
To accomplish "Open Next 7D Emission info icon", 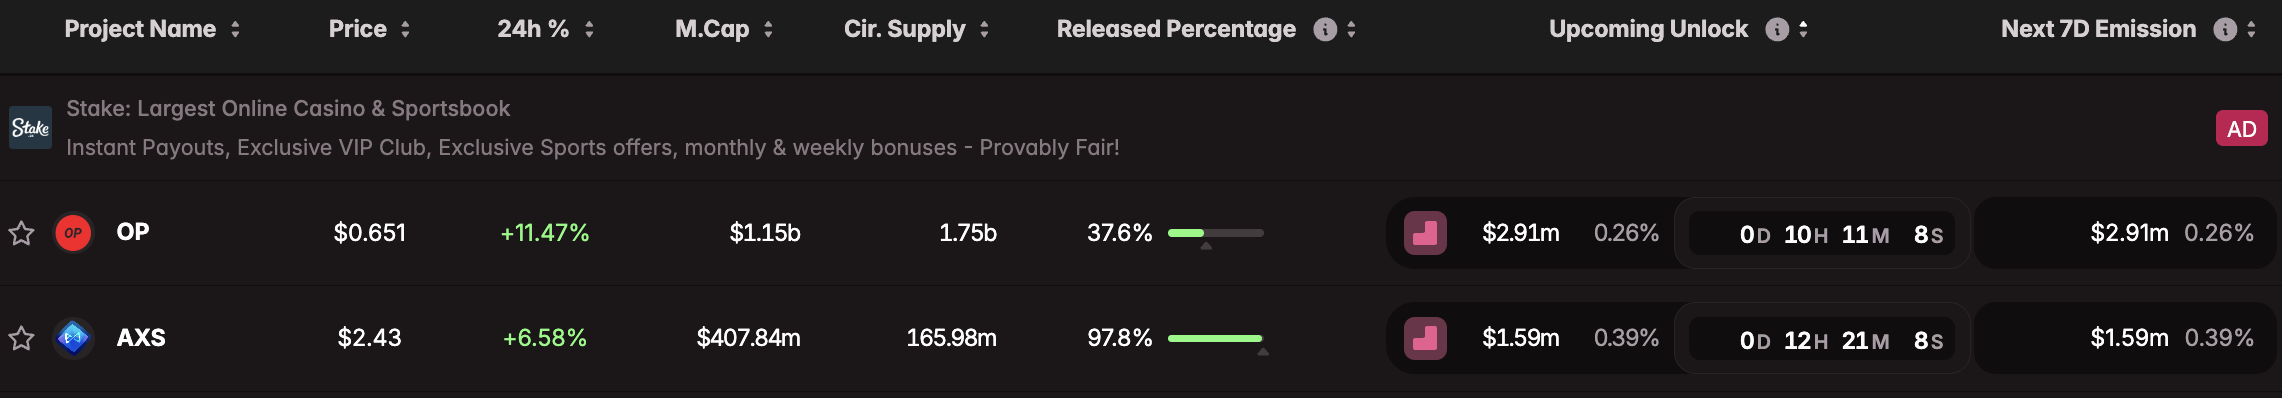I will tap(2225, 30).
